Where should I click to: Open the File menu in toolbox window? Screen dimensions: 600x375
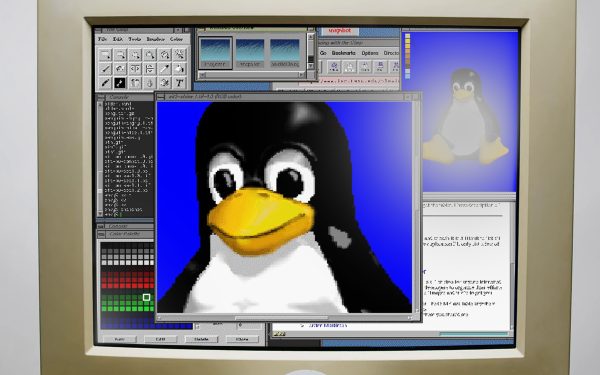click(102, 39)
